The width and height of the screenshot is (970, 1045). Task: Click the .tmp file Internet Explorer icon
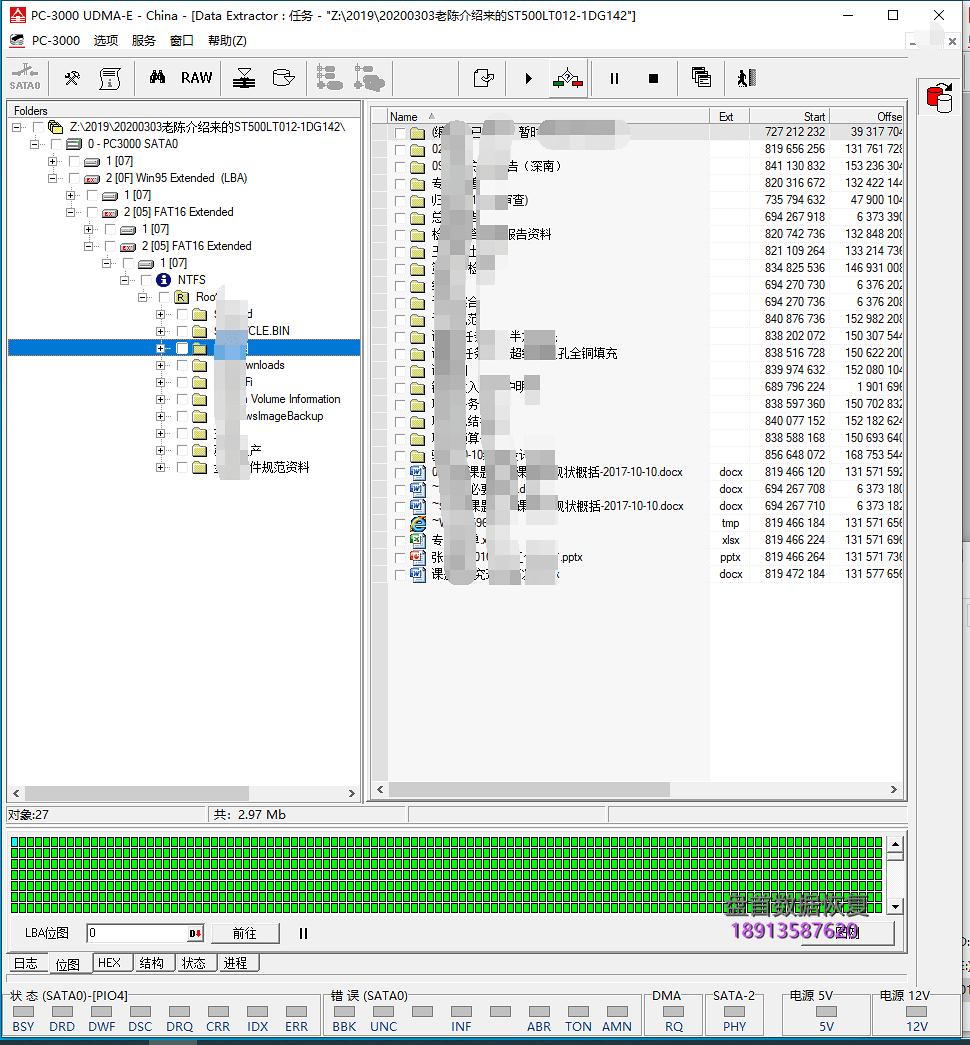coord(418,523)
